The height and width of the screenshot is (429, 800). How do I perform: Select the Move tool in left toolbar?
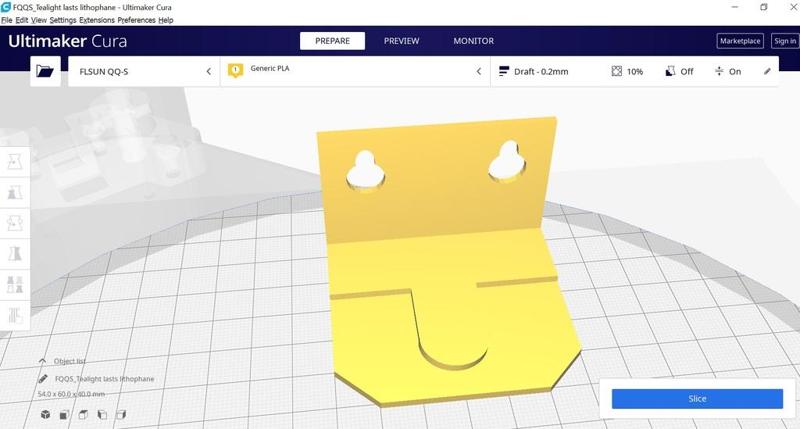[15, 162]
